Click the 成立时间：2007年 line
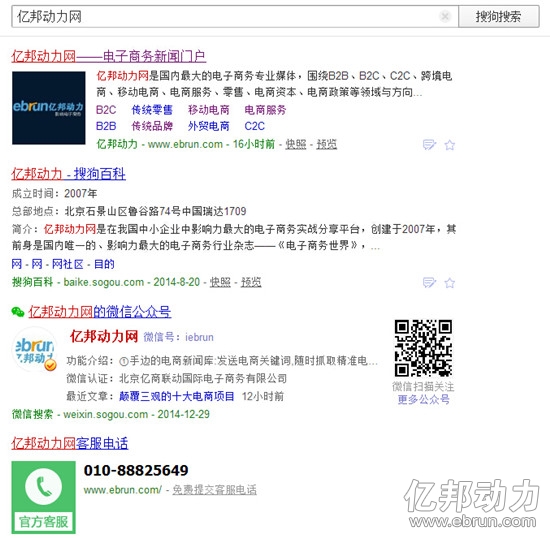 pyautogui.click(x=54, y=193)
